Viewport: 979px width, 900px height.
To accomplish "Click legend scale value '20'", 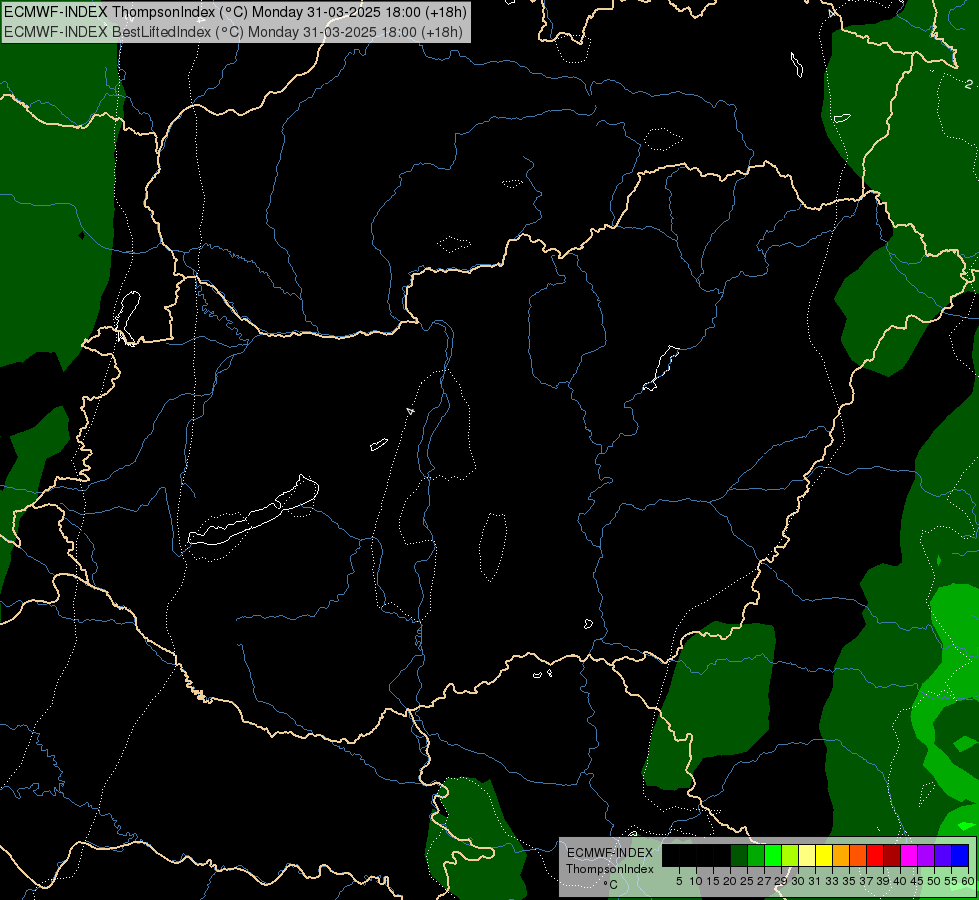I will [730, 881].
